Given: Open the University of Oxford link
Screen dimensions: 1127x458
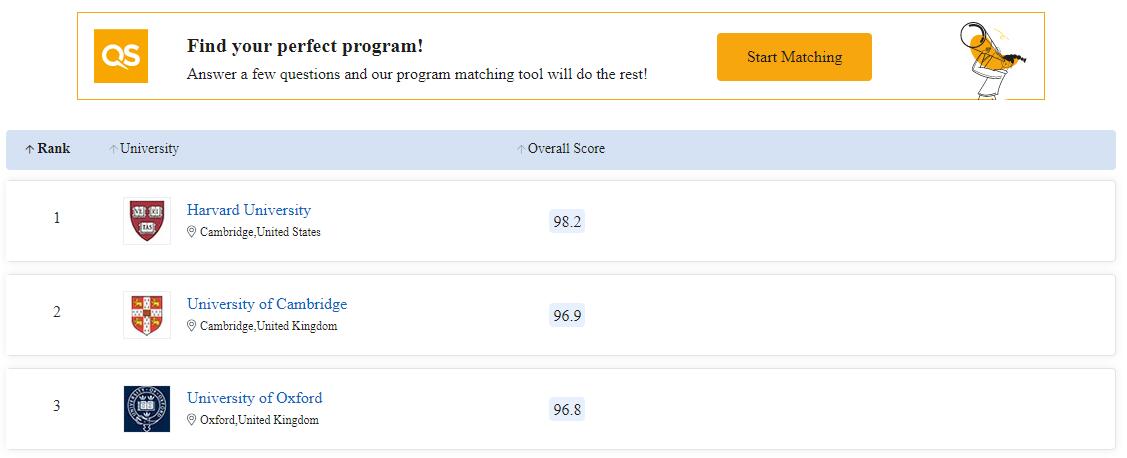Looking at the screenshot, I should [x=254, y=399].
